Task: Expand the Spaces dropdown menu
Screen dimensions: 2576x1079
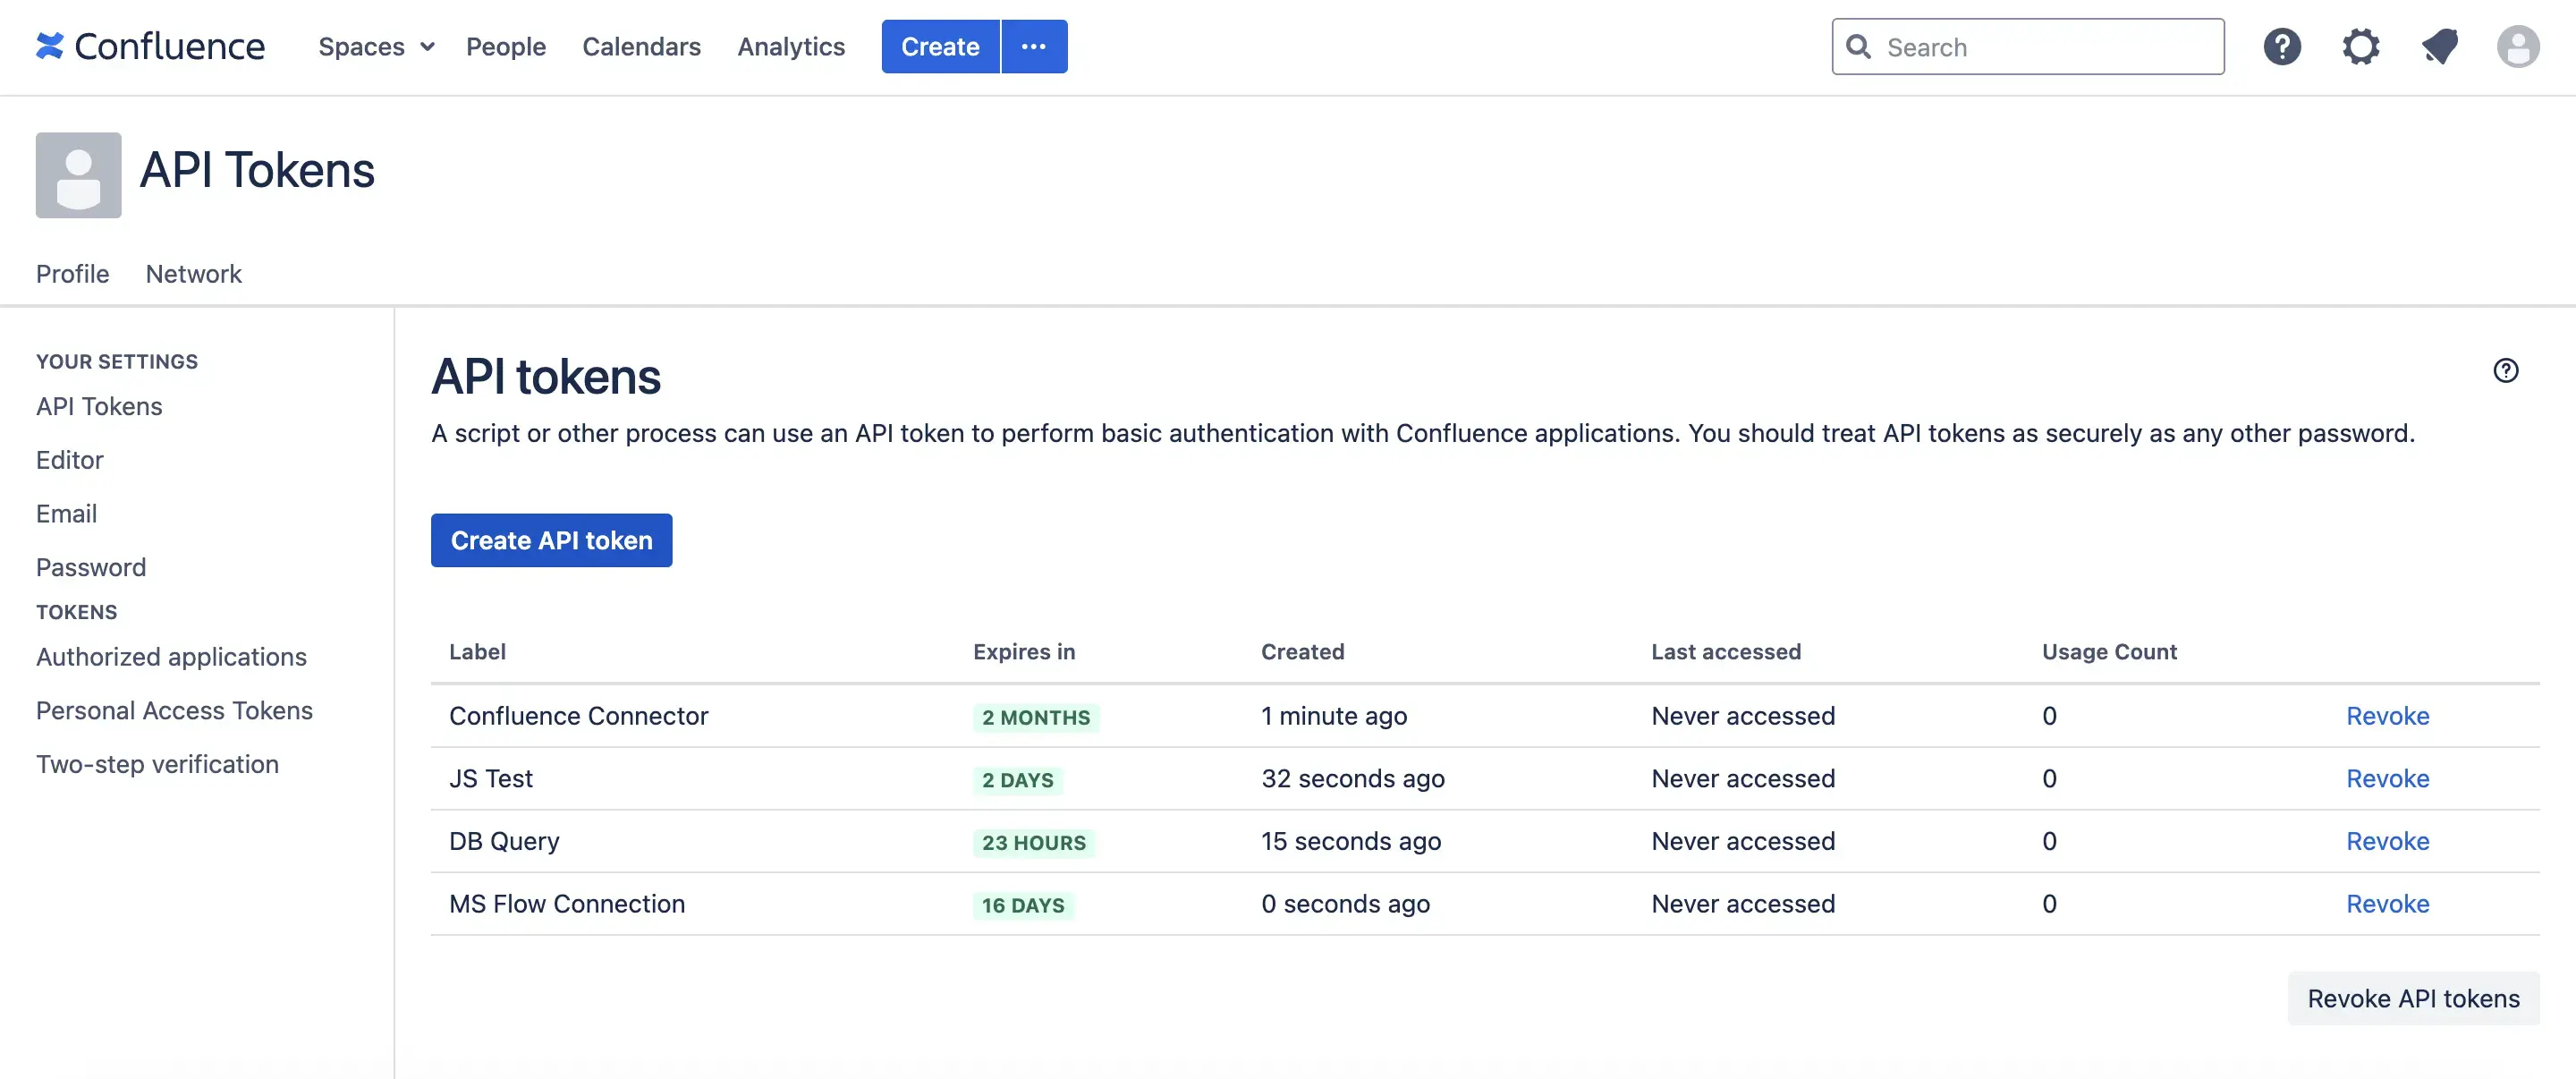Action: click(376, 46)
